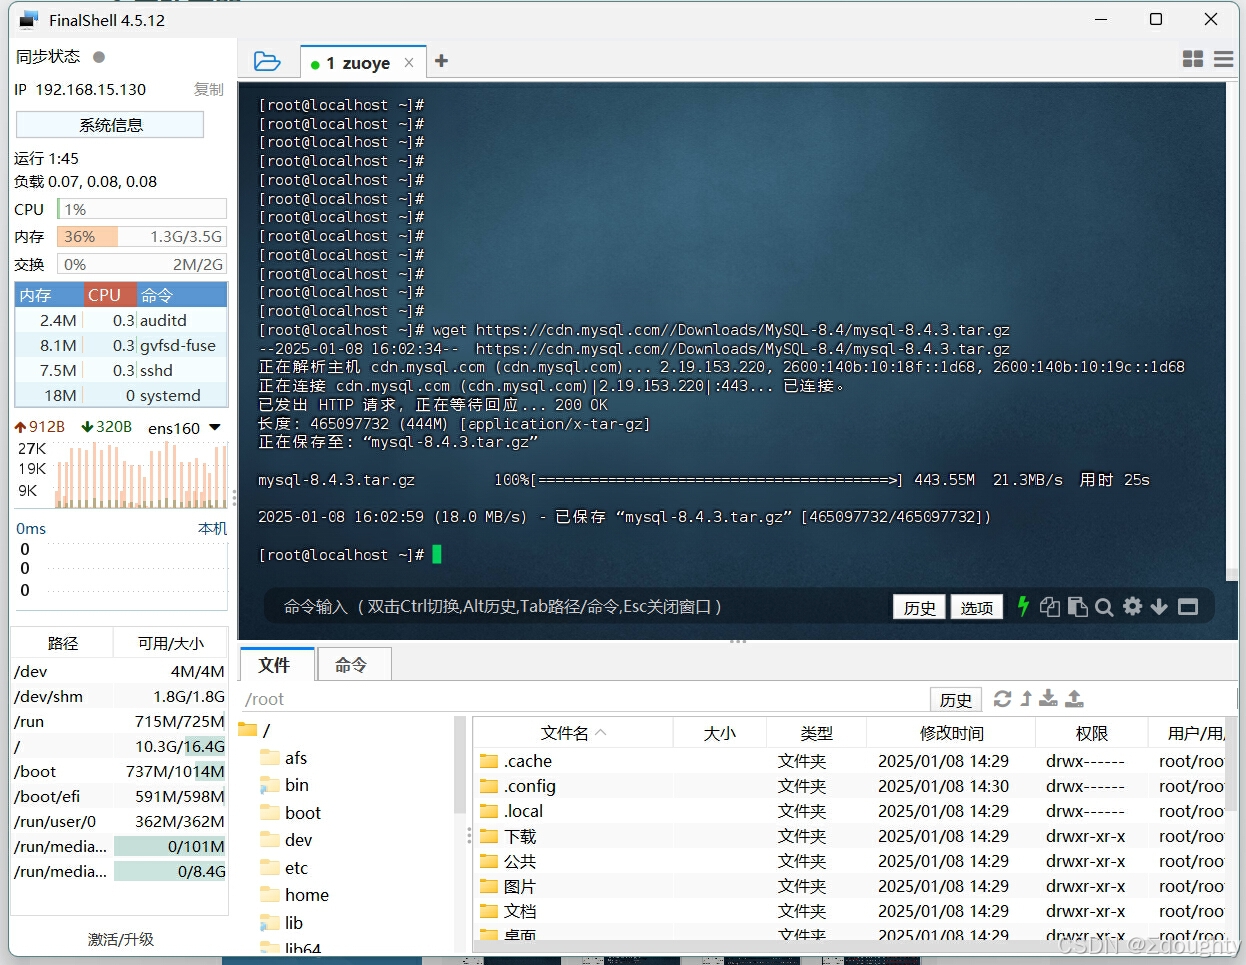Open terminal search with the magnifier icon

point(1104,607)
